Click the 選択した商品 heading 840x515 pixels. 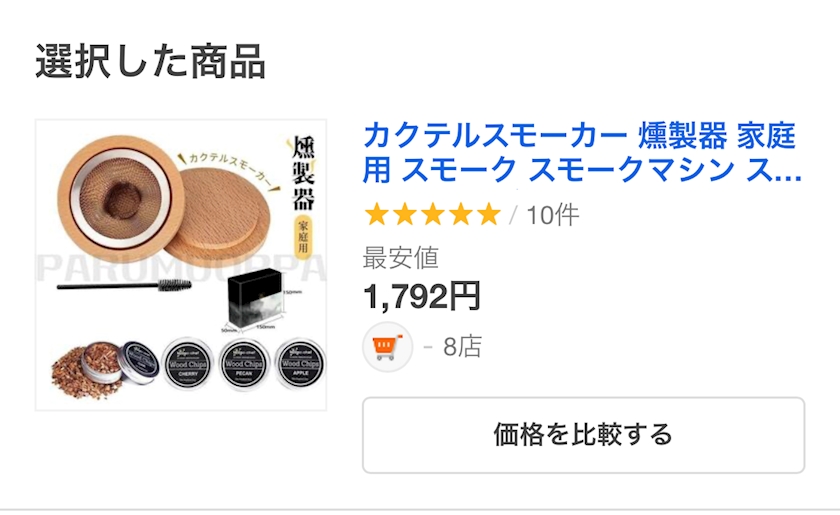click(x=151, y=62)
